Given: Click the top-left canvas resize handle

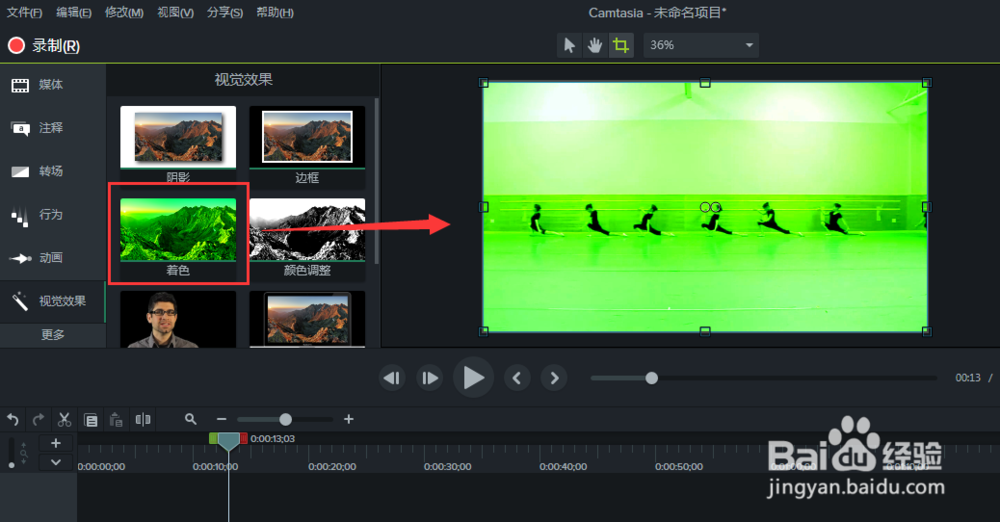Looking at the screenshot, I should (483, 82).
